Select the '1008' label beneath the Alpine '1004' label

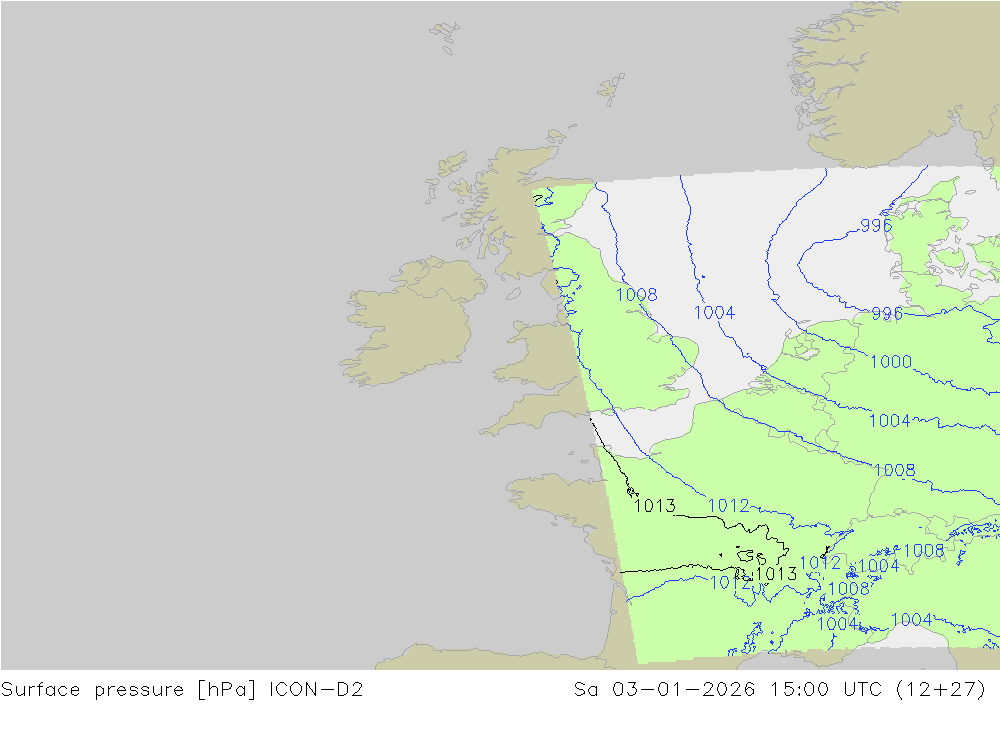[848, 589]
